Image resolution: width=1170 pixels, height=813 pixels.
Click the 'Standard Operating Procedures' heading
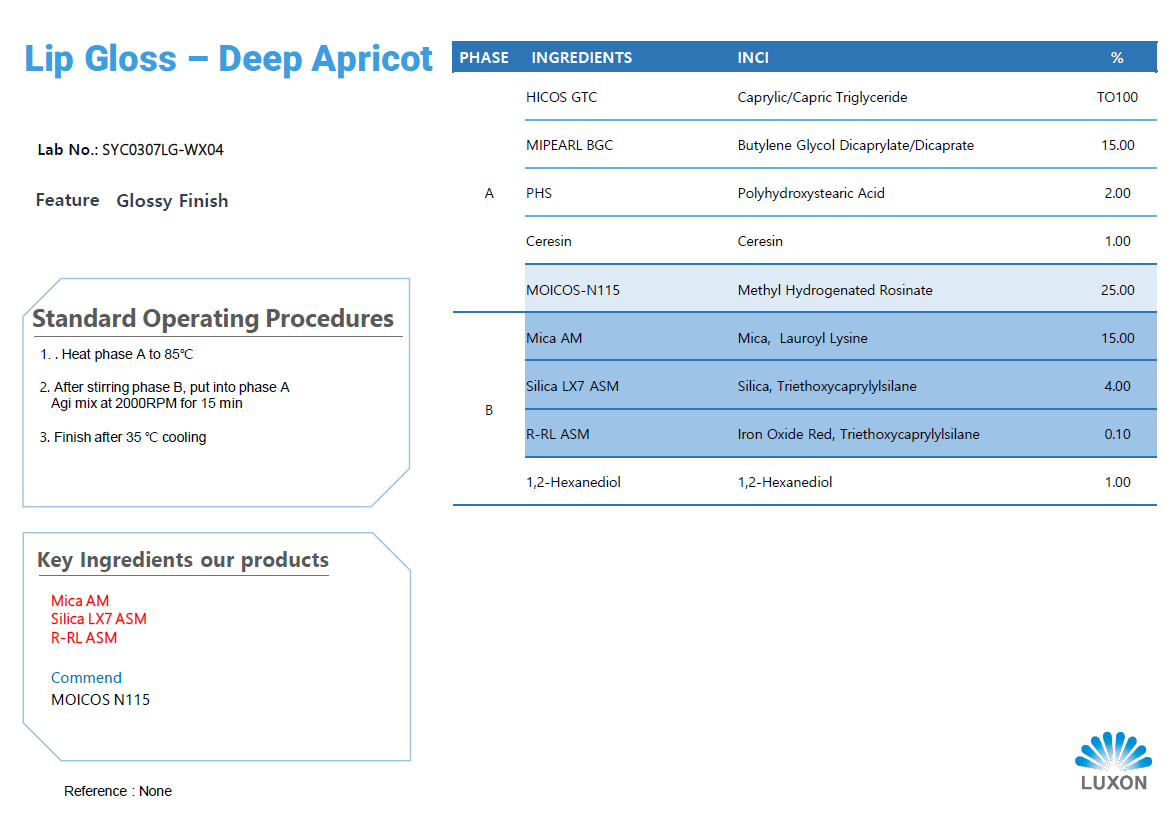click(x=213, y=318)
